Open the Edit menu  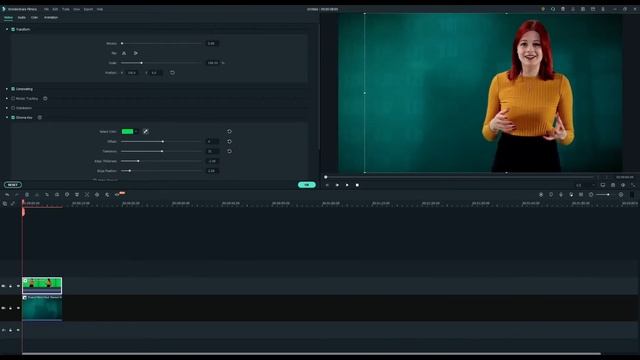point(55,9)
